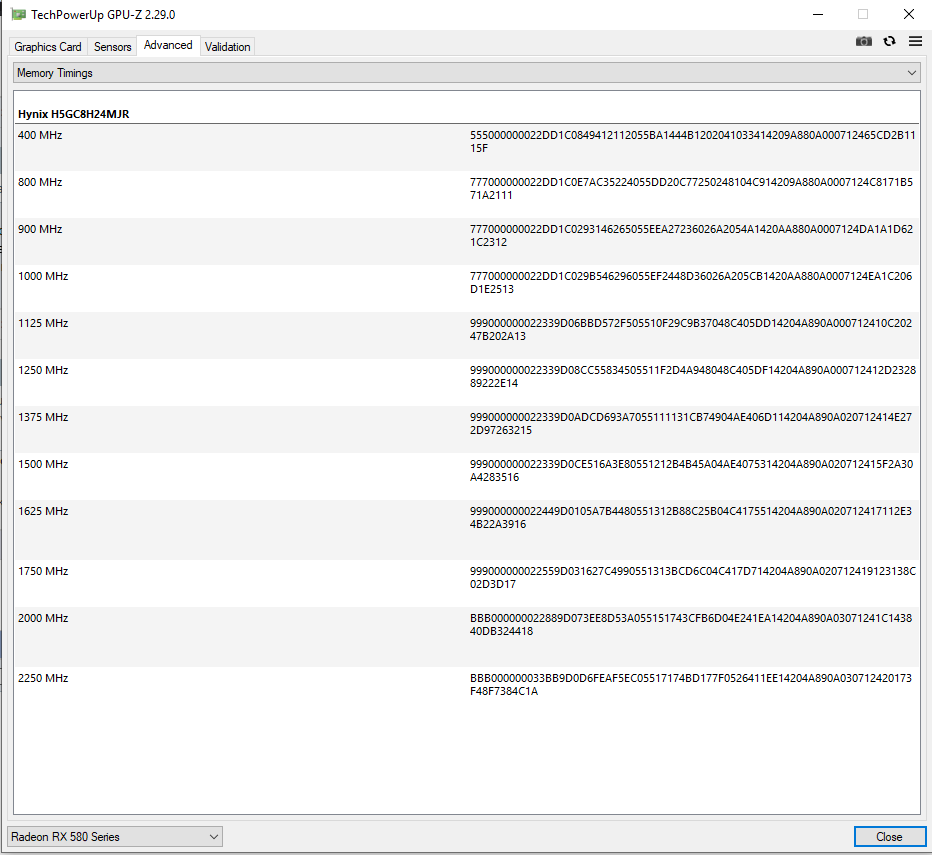Select the 1000 MHz row label
This screenshot has width=932, height=855.
43,276
